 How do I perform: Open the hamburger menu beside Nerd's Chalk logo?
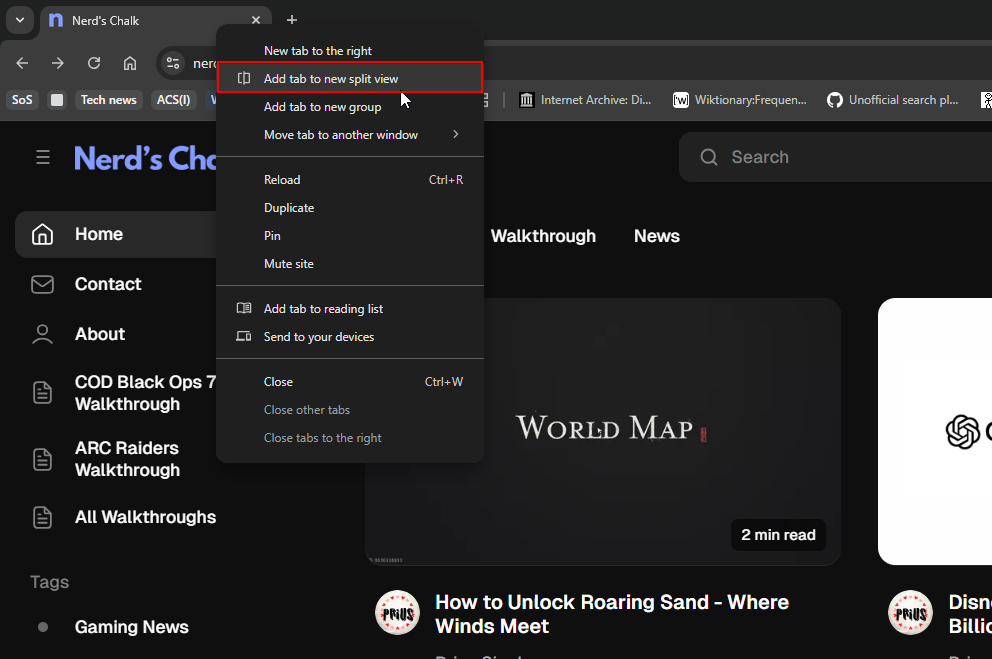tap(43, 157)
